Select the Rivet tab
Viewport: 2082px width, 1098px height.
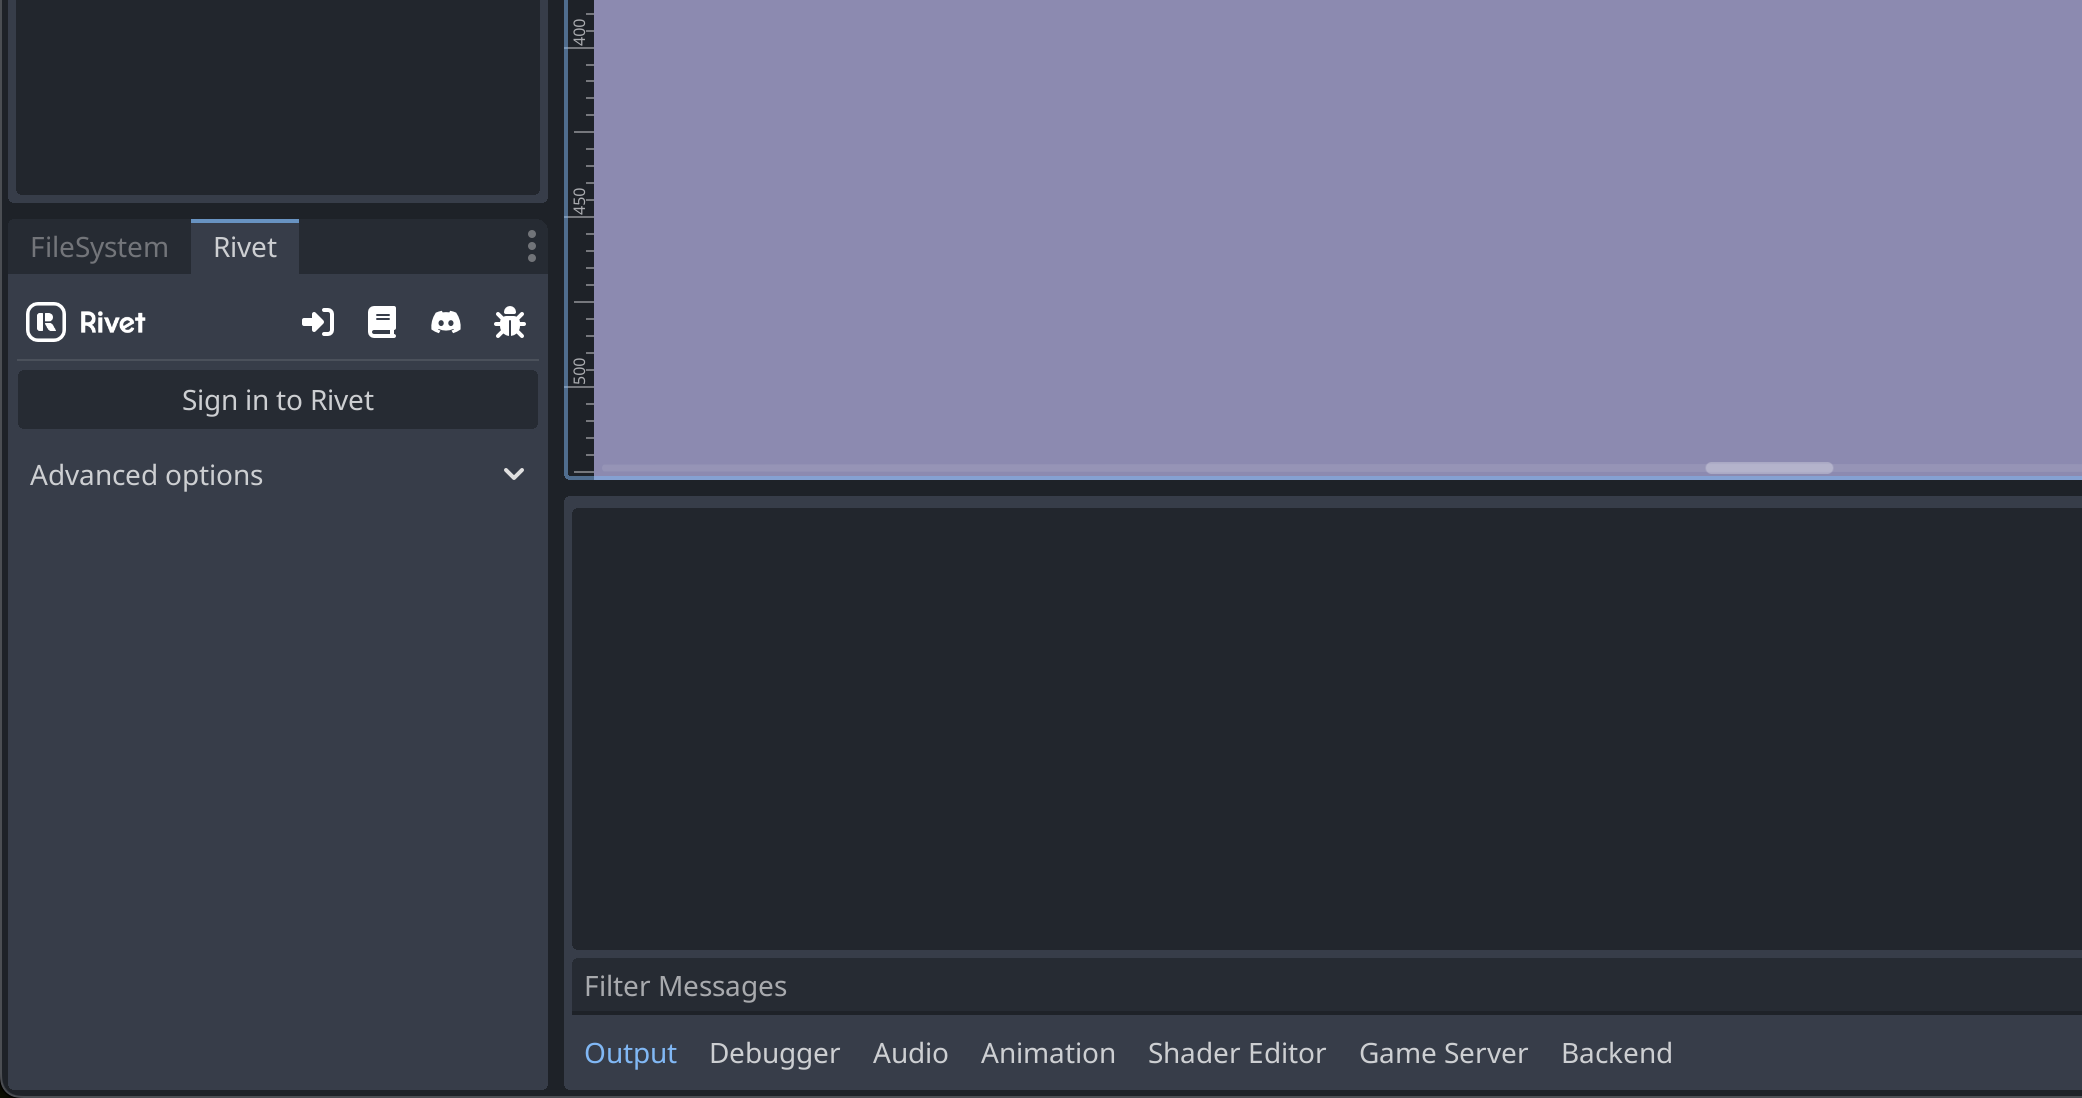pos(245,247)
